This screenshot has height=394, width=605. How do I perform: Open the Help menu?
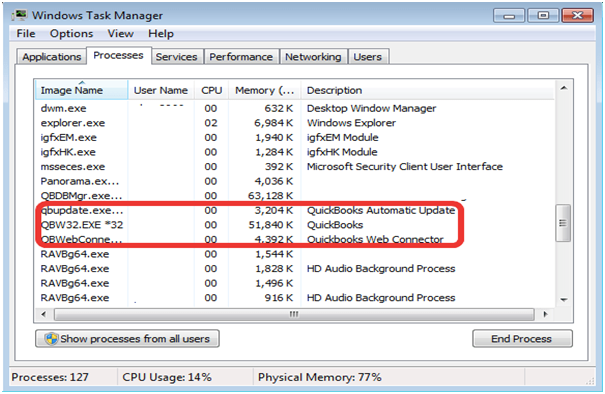coord(161,34)
